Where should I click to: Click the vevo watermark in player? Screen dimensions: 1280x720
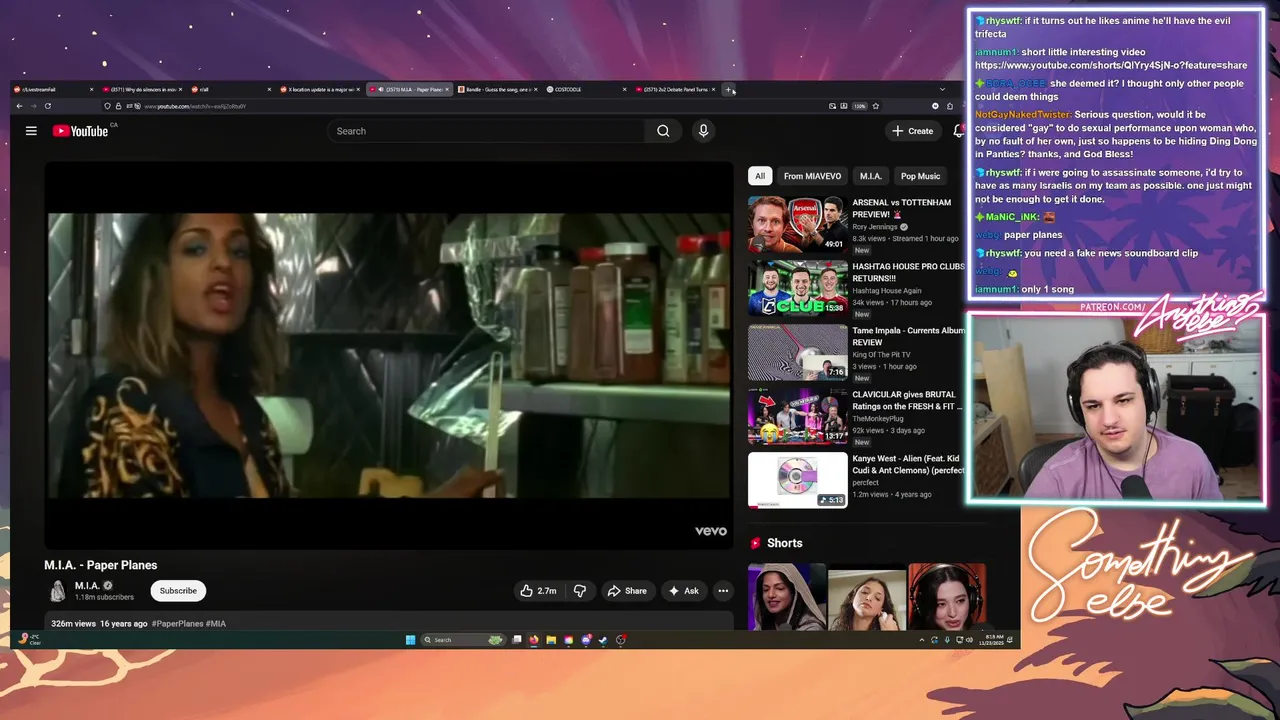click(x=711, y=531)
